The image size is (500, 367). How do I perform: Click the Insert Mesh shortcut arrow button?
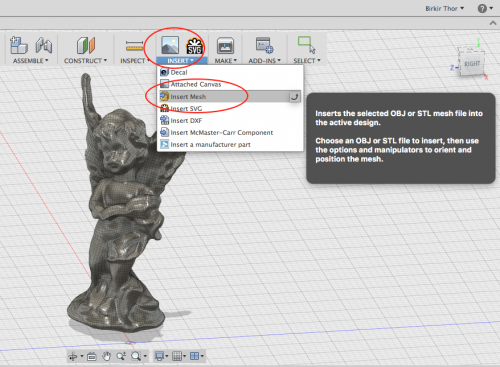[x=294, y=97]
